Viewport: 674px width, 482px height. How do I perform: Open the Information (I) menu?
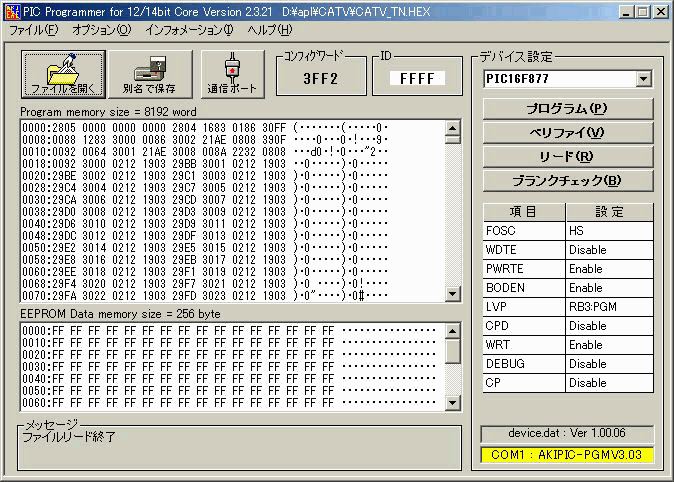click(x=189, y=30)
